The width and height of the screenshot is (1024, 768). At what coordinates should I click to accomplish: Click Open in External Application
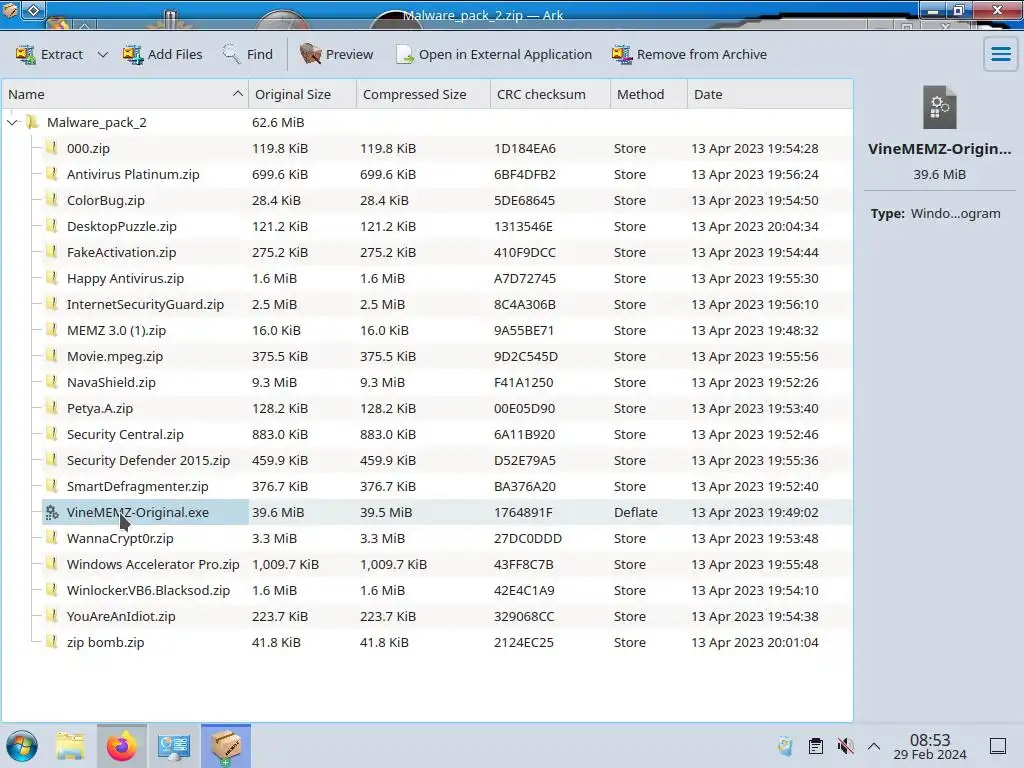pos(494,54)
